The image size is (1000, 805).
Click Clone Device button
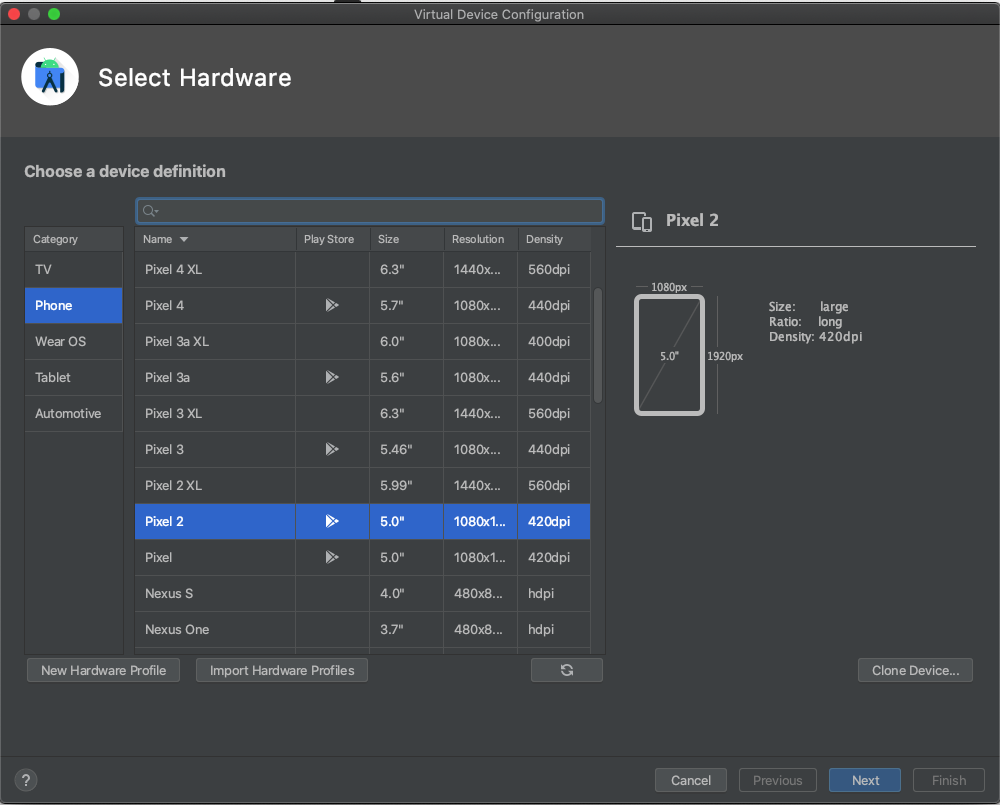pyautogui.click(x=915, y=670)
